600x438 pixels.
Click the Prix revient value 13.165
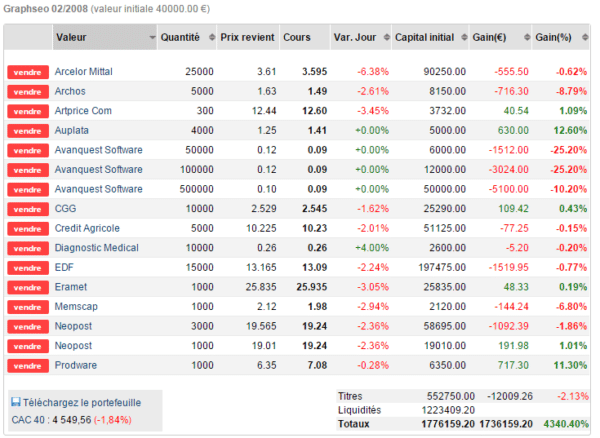261,267
